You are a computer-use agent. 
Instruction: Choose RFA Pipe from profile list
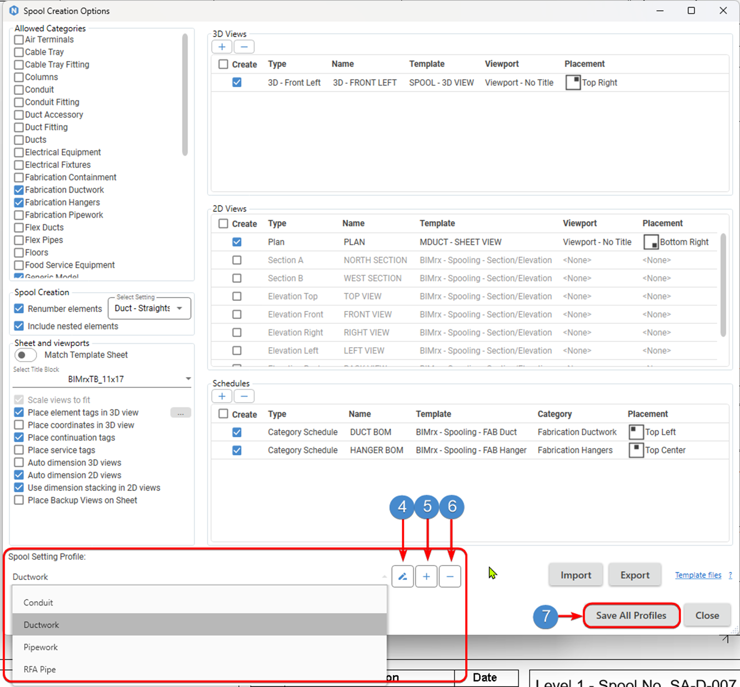pyautogui.click(x=200, y=669)
